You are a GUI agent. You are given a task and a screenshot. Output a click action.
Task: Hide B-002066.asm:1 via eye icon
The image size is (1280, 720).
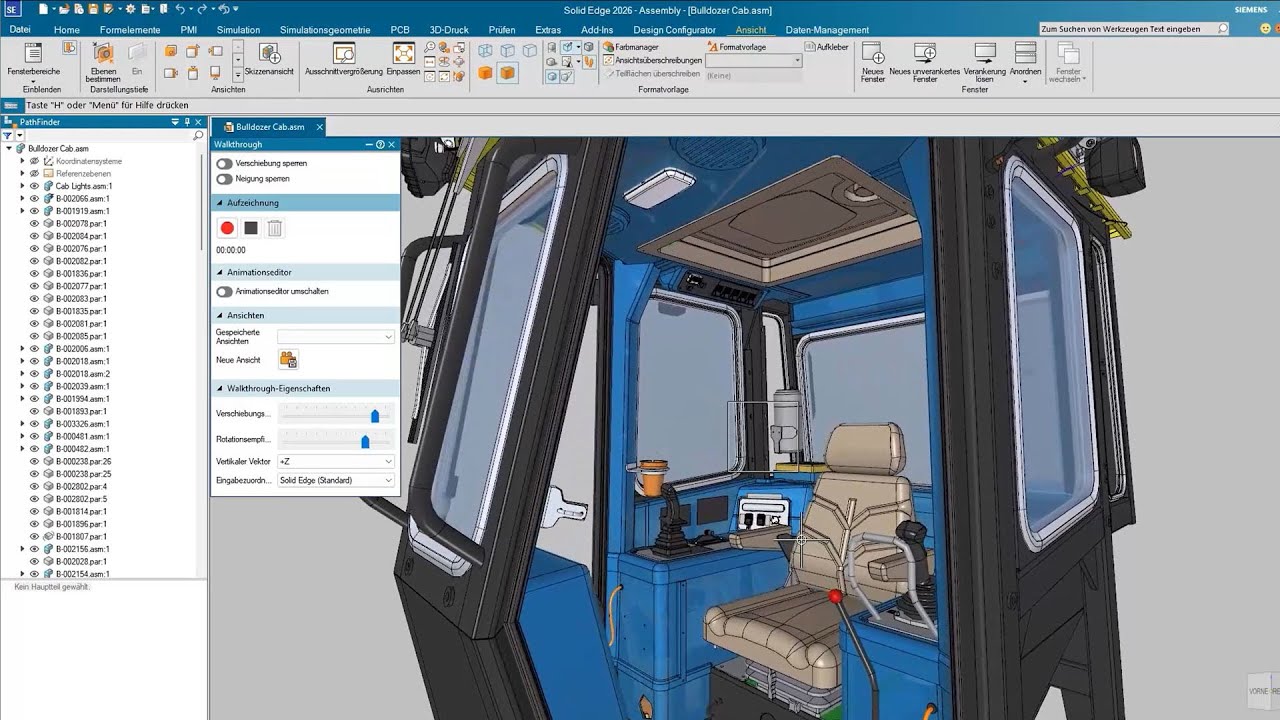click(34, 199)
